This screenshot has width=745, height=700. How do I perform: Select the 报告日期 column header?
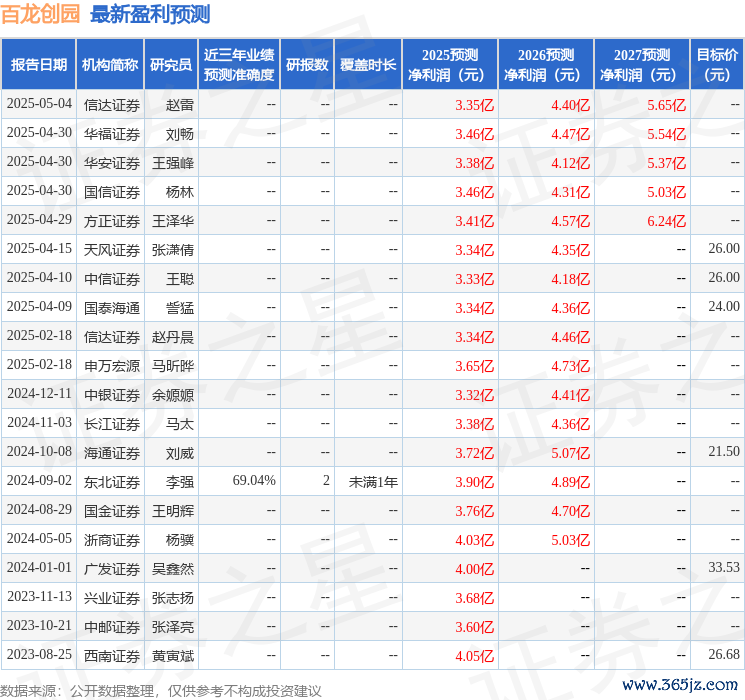point(38,65)
